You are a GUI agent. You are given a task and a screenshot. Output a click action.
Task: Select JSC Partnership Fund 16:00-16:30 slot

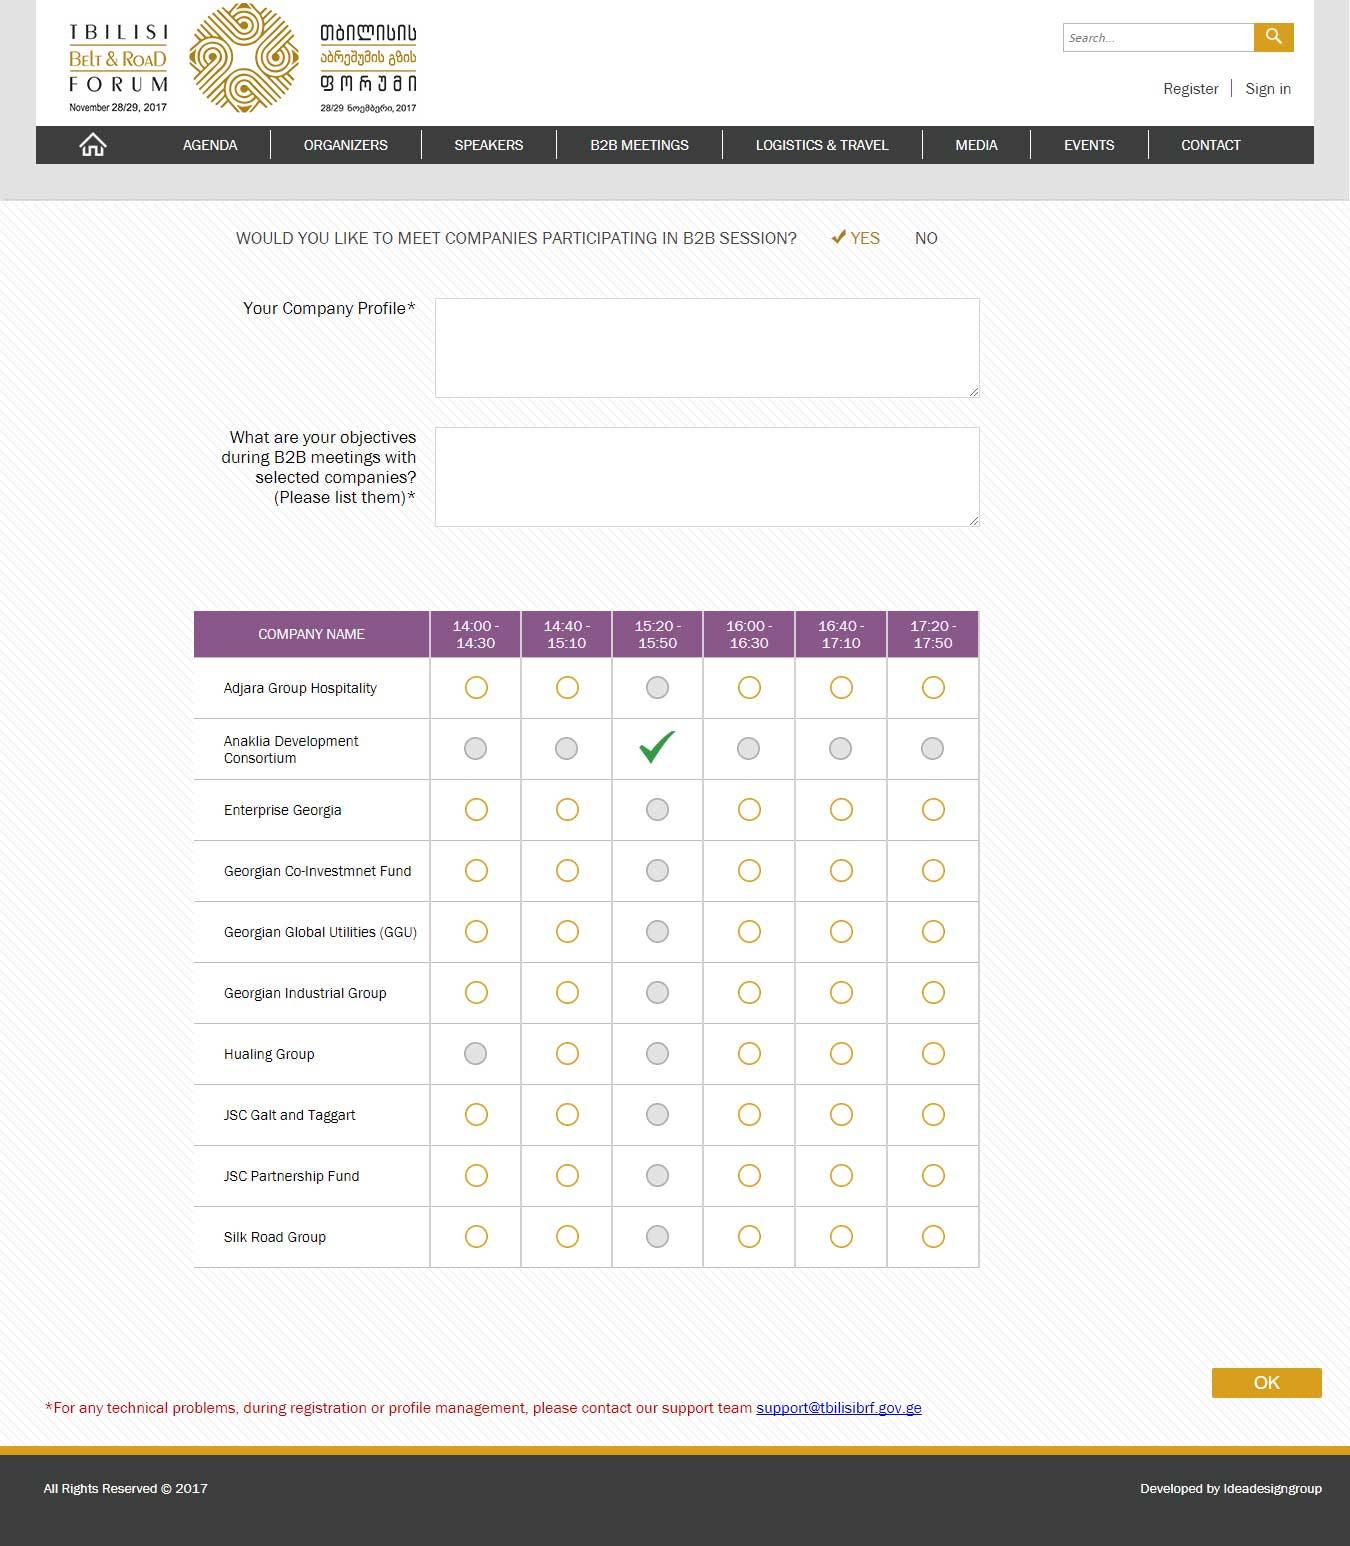tap(749, 1175)
